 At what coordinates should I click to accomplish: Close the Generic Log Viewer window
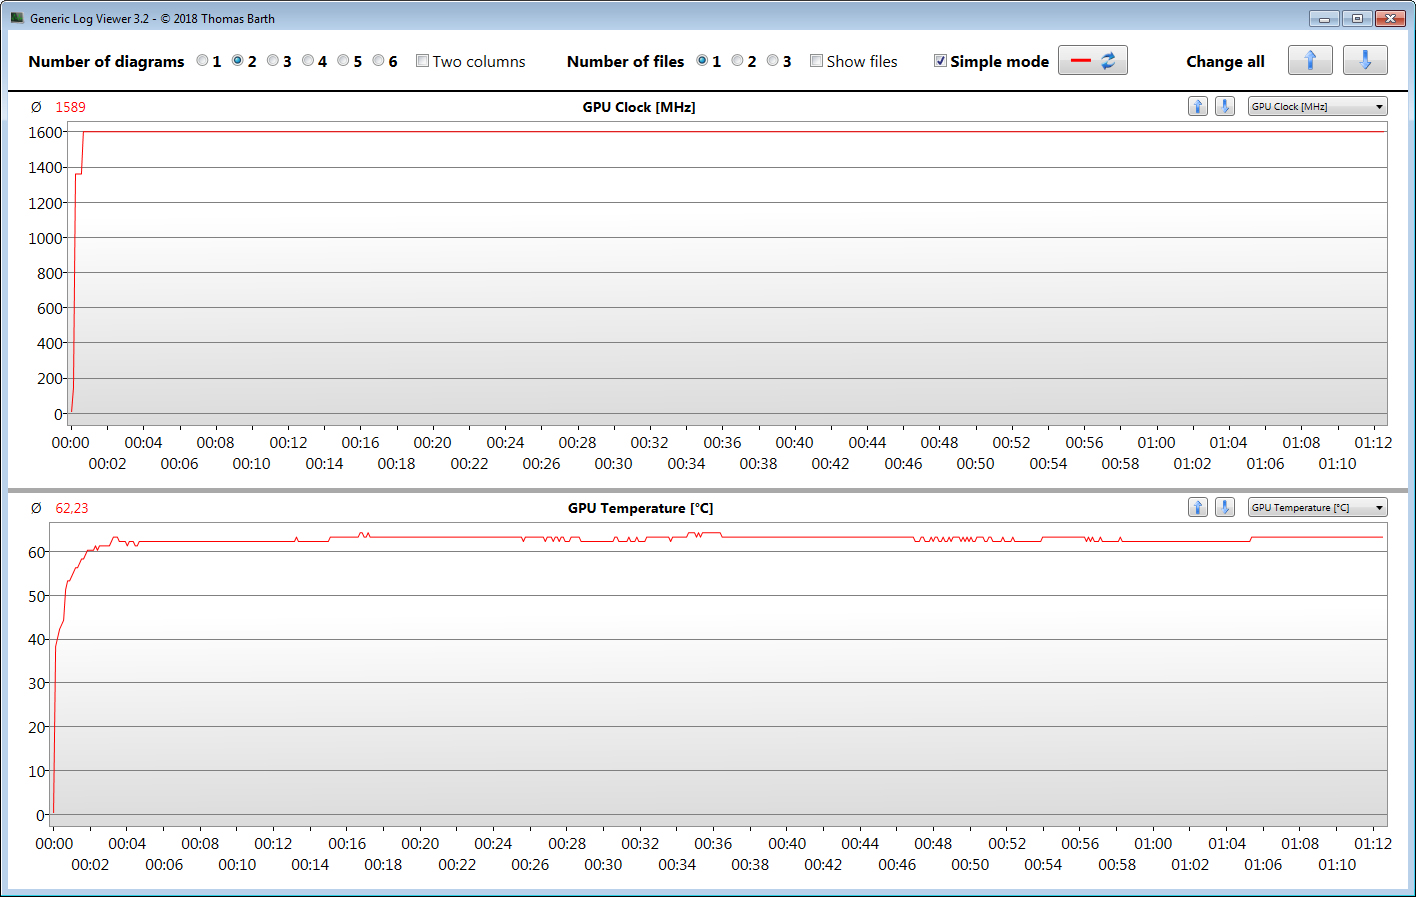1391,18
